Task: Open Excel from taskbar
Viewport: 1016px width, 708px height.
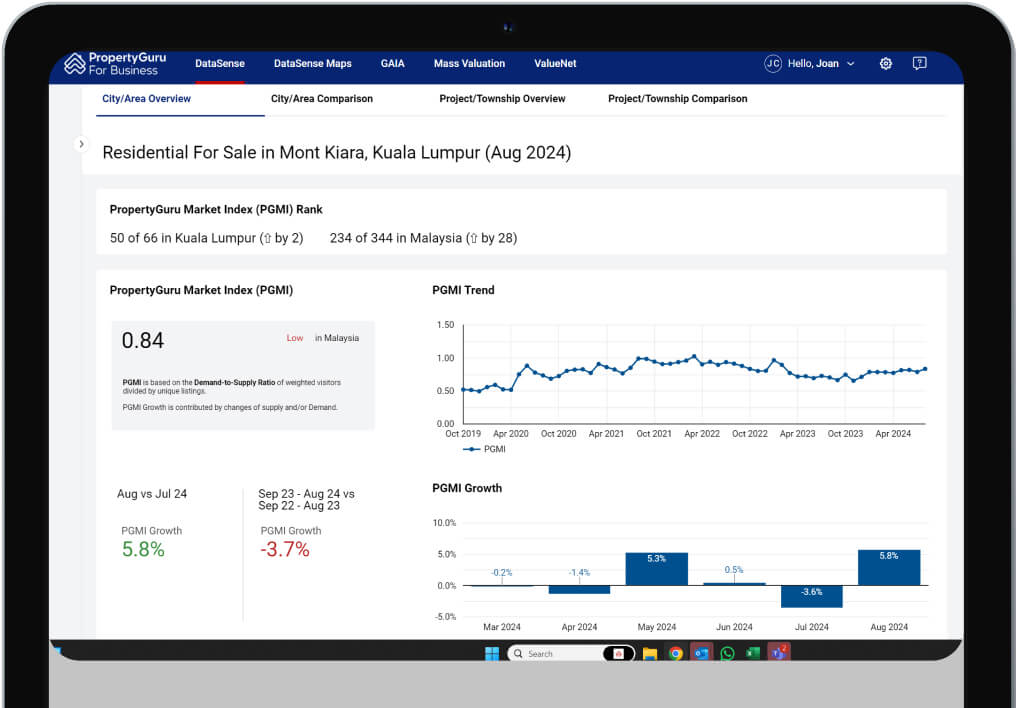Action: pyautogui.click(x=753, y=654)
